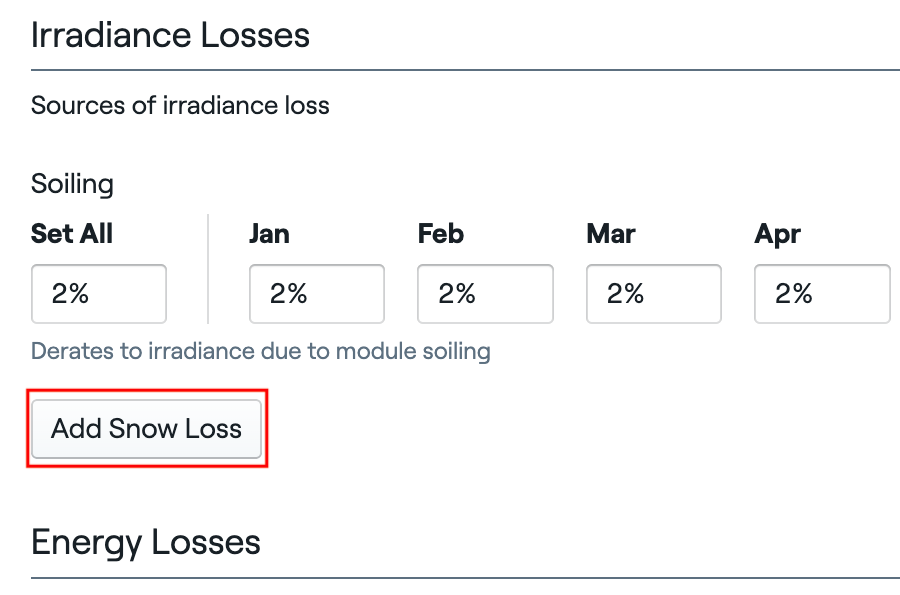Click the horizontal rule under Energy Losses

465,578
